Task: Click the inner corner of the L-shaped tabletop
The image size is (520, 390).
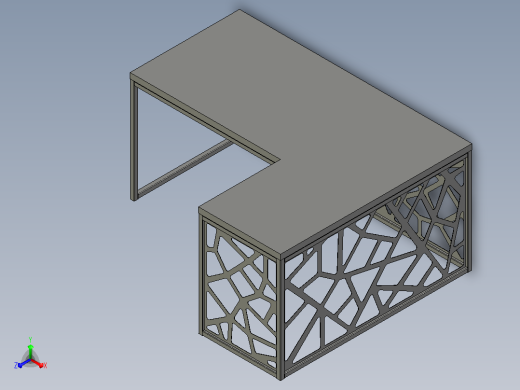Action: tap(279, 161)
